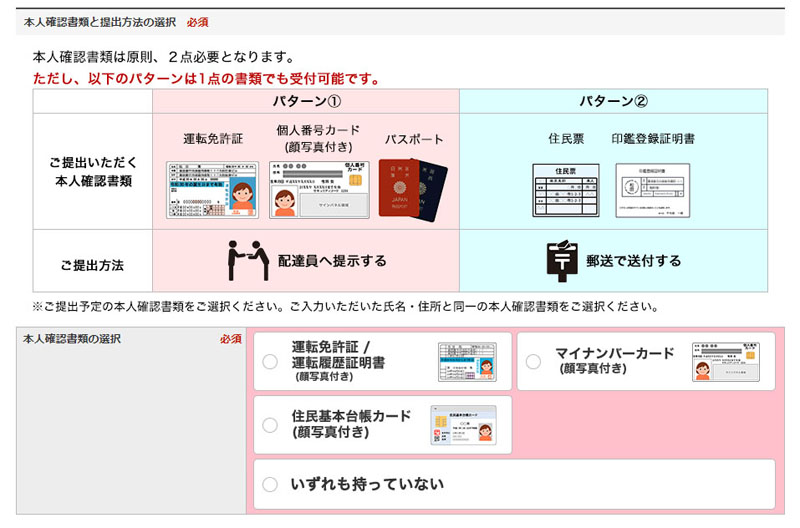
Task: Click the 印鑑登録証明書 certificate illustration
Action: pos(653,190)
